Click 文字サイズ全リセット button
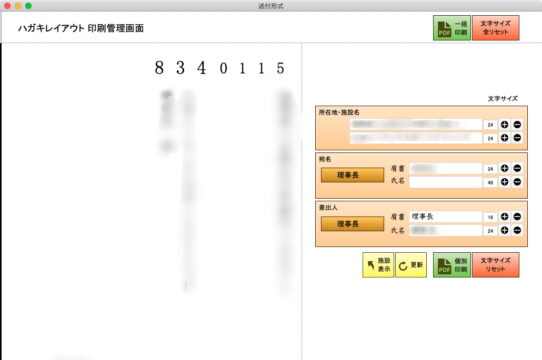This screenshot has height=360, width=542. click(496, 28)
